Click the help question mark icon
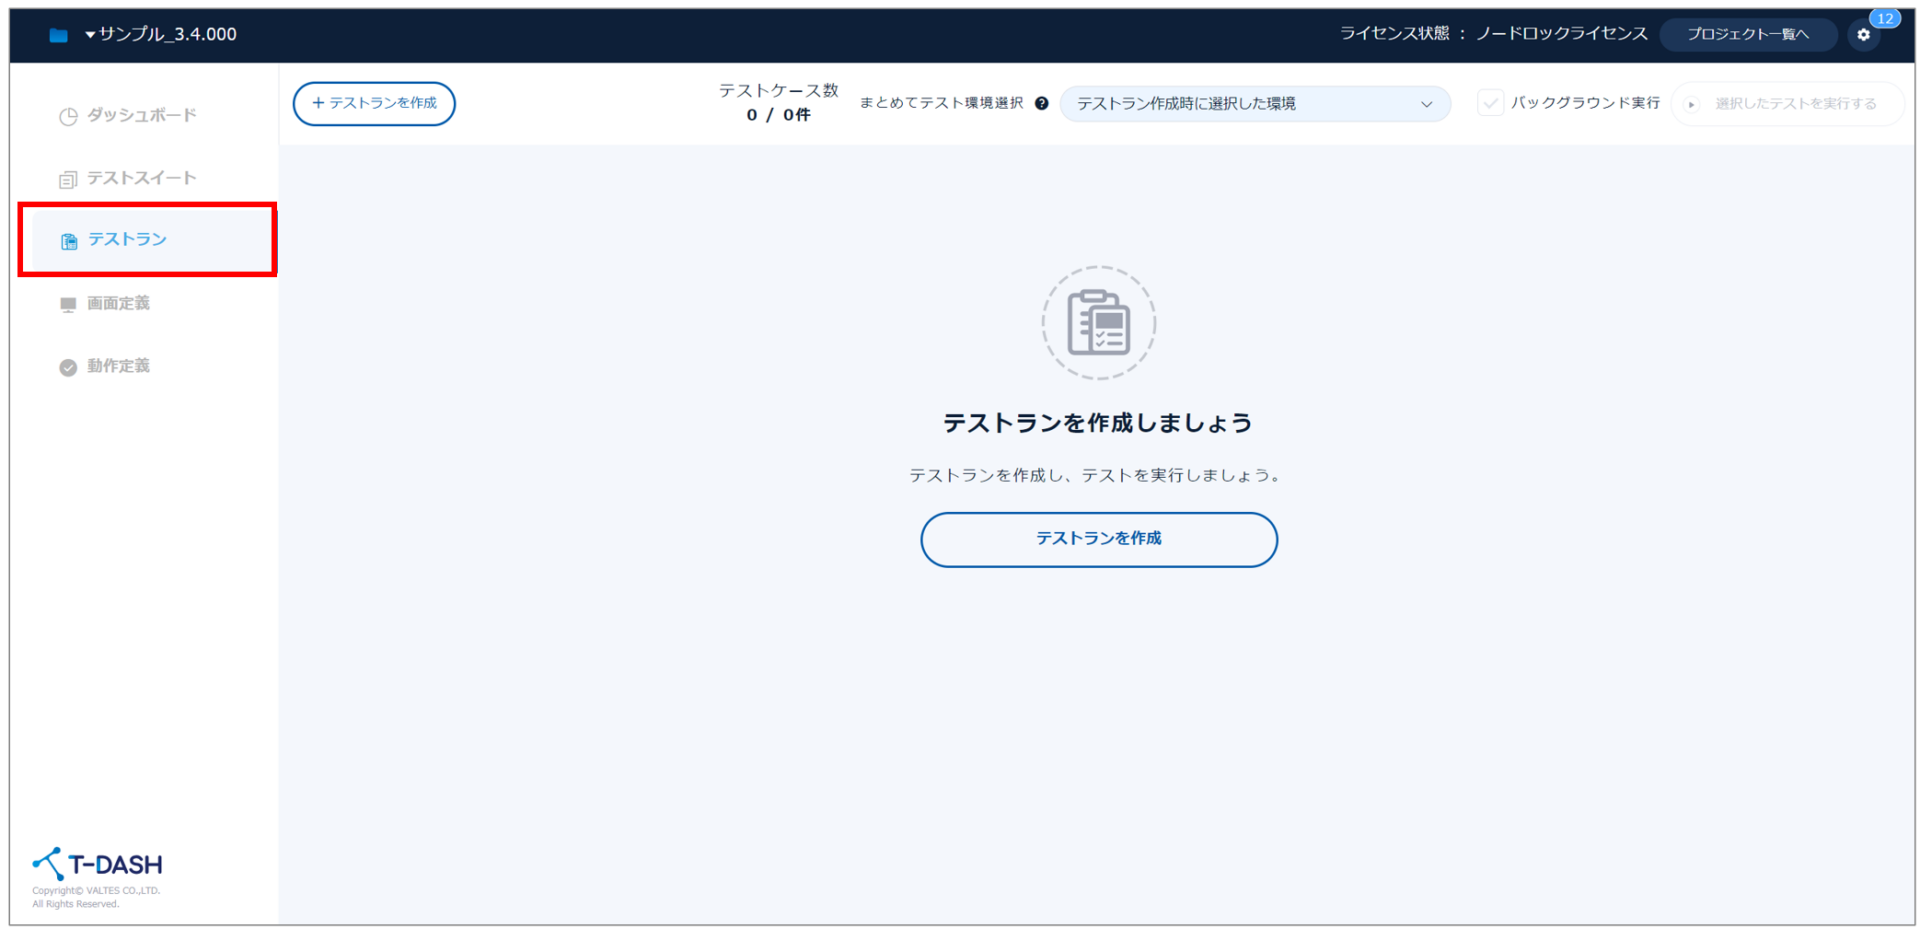Image resolution: width=1920 pixels, height=929 pixels. coord(1041,103)
